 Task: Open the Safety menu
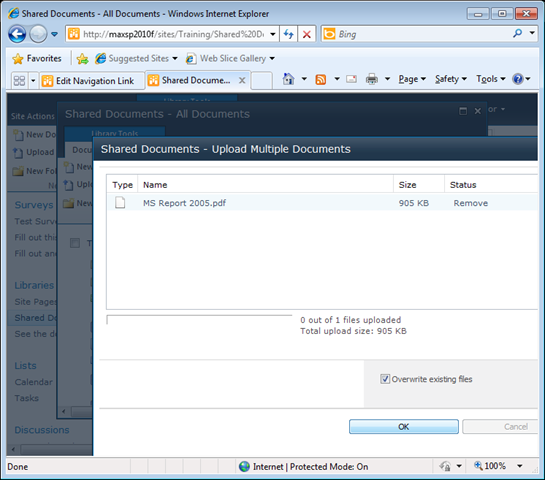coord(450,79)
